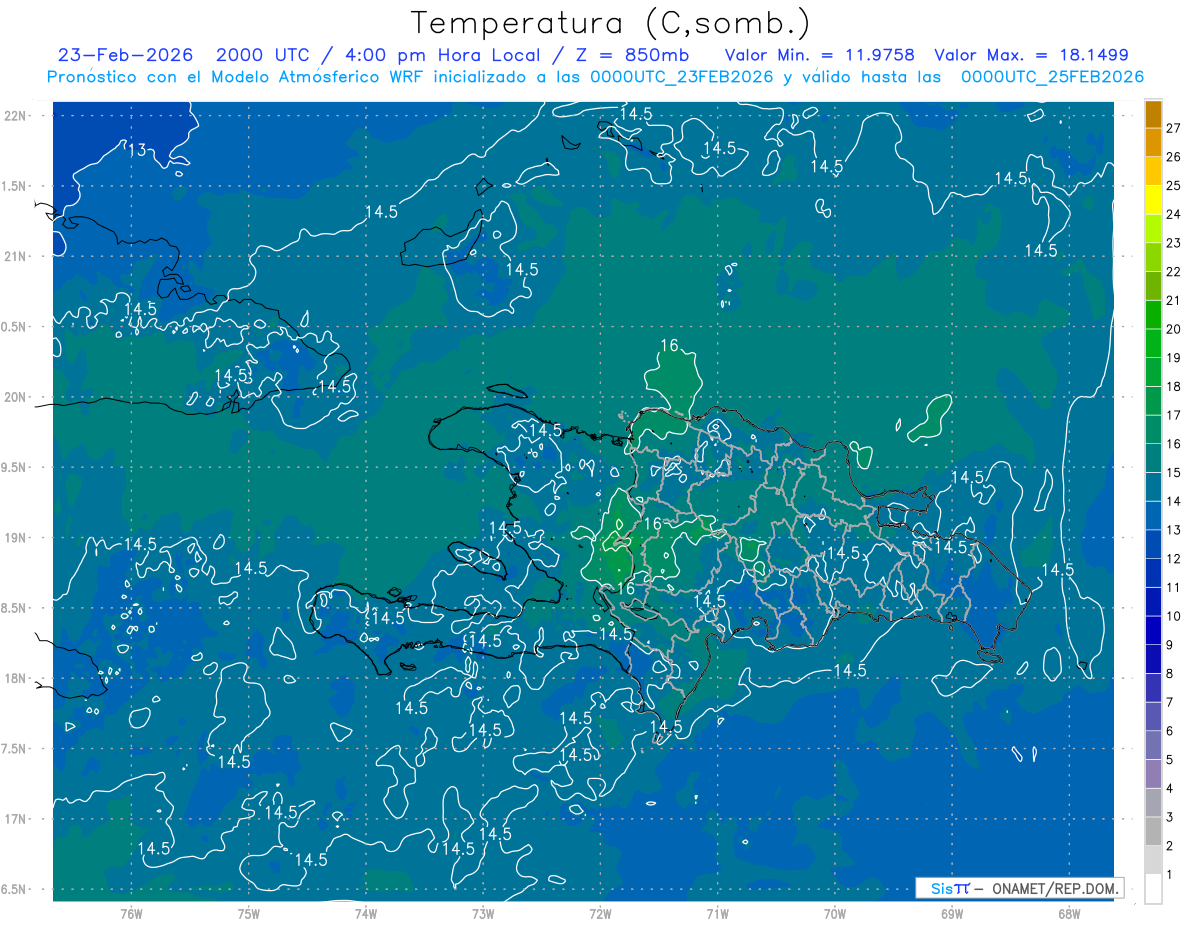Click the "13" contour label
Screen dimensions: 1200x927
(137, 150)
